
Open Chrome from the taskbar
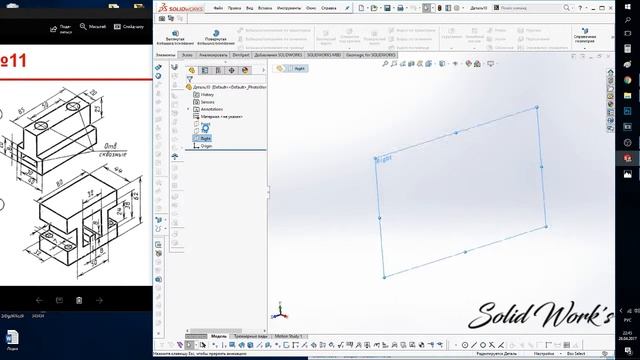pos(628,80)
